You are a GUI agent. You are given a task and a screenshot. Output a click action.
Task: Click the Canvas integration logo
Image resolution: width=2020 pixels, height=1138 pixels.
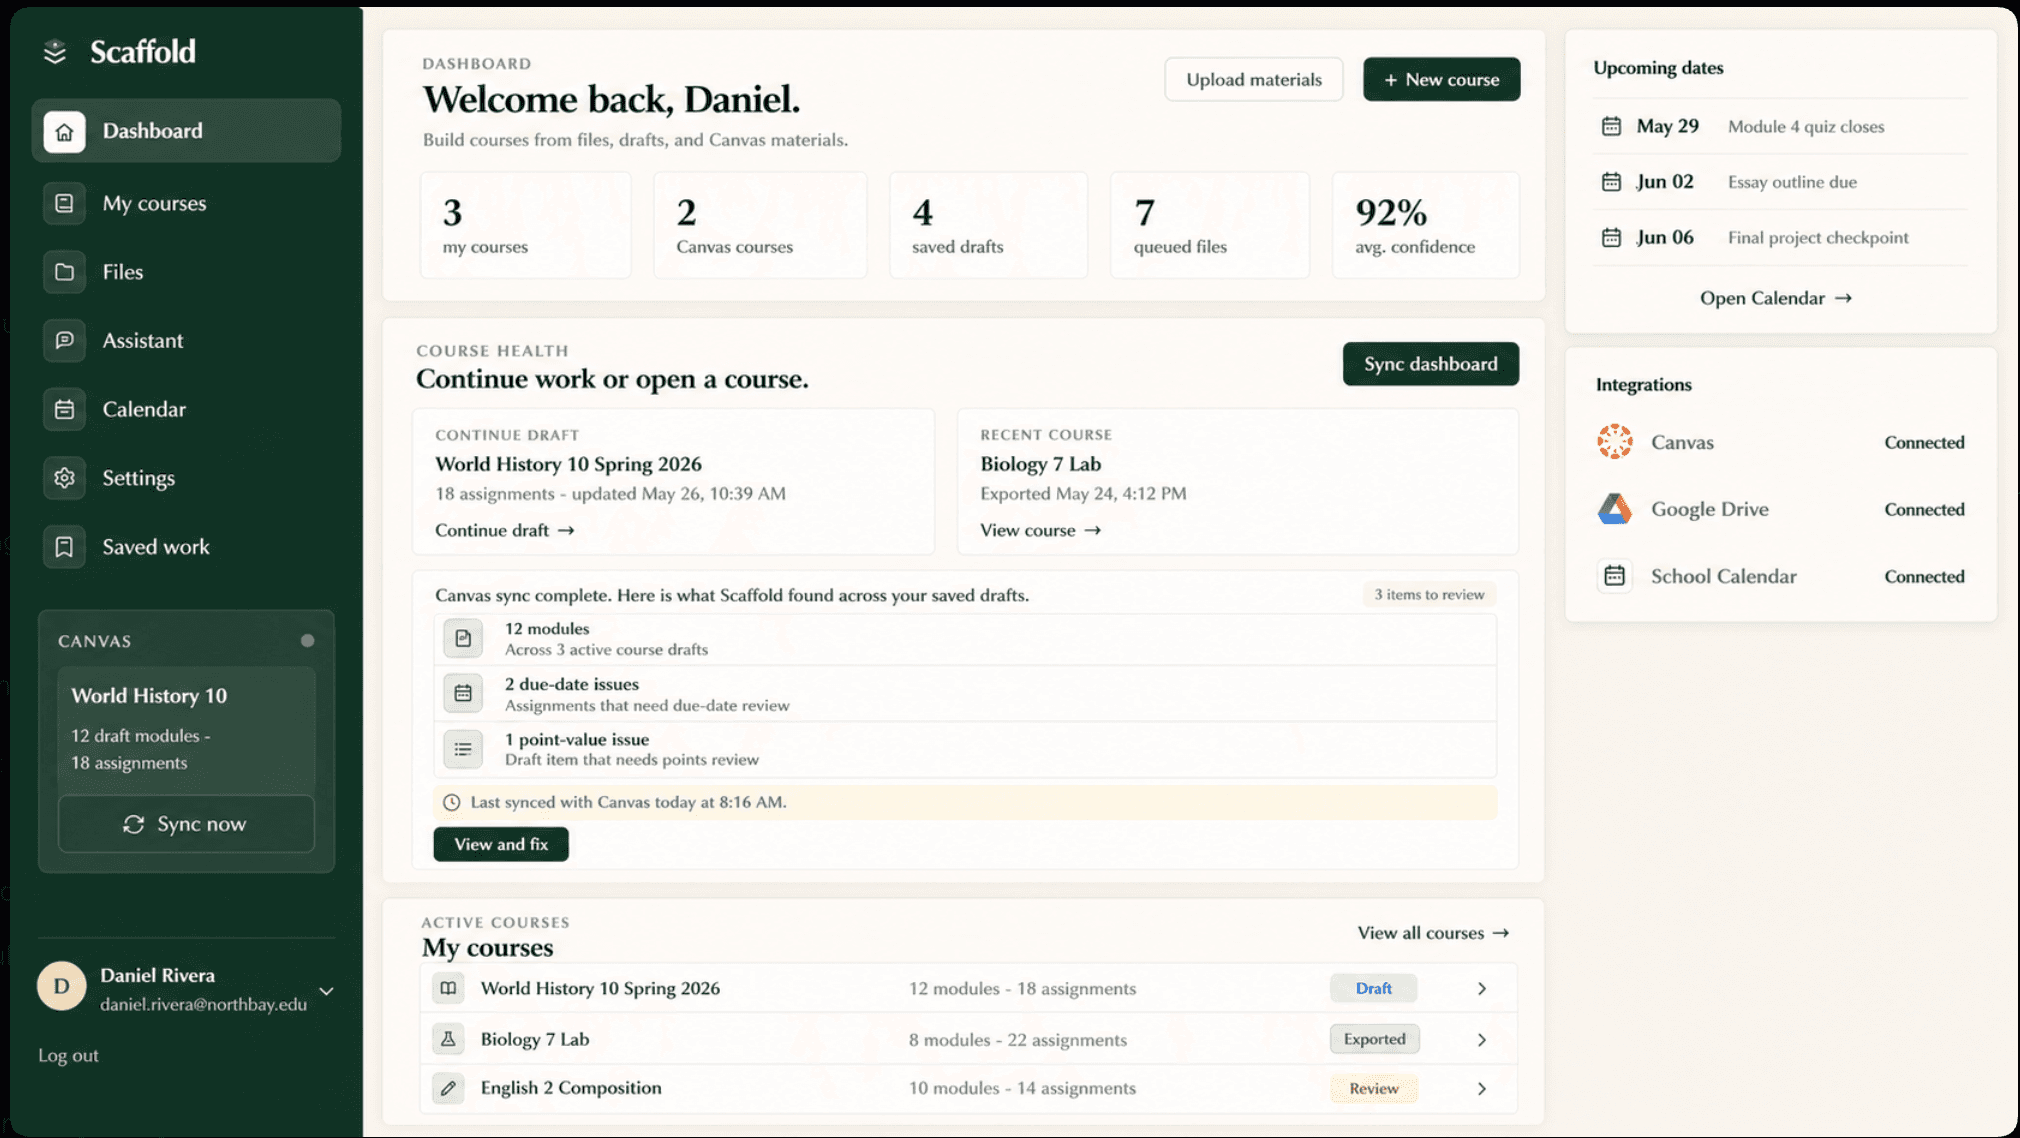click(1614, 441)
